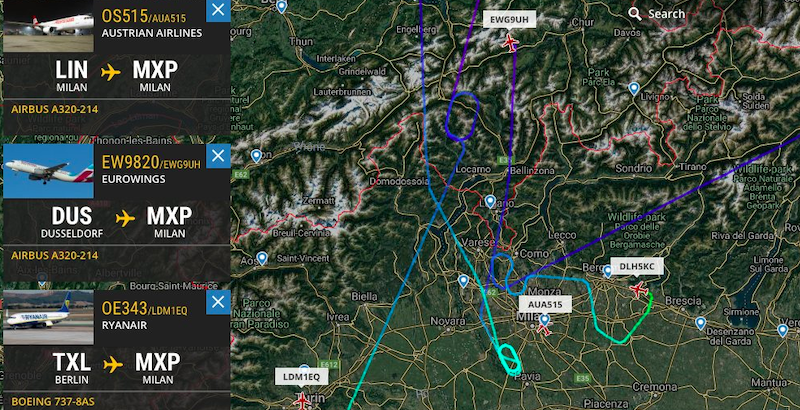Close the OS515 Austrian Airlines flight card

coord(218,10)
